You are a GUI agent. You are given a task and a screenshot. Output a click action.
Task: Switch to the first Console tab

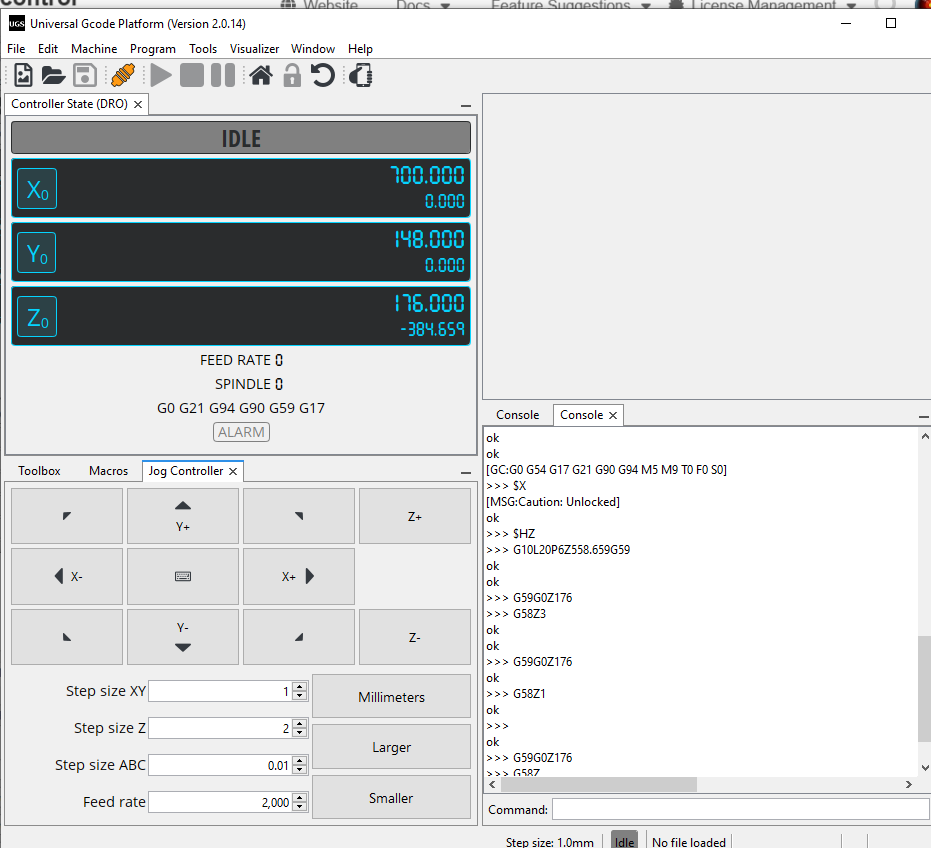518,415
